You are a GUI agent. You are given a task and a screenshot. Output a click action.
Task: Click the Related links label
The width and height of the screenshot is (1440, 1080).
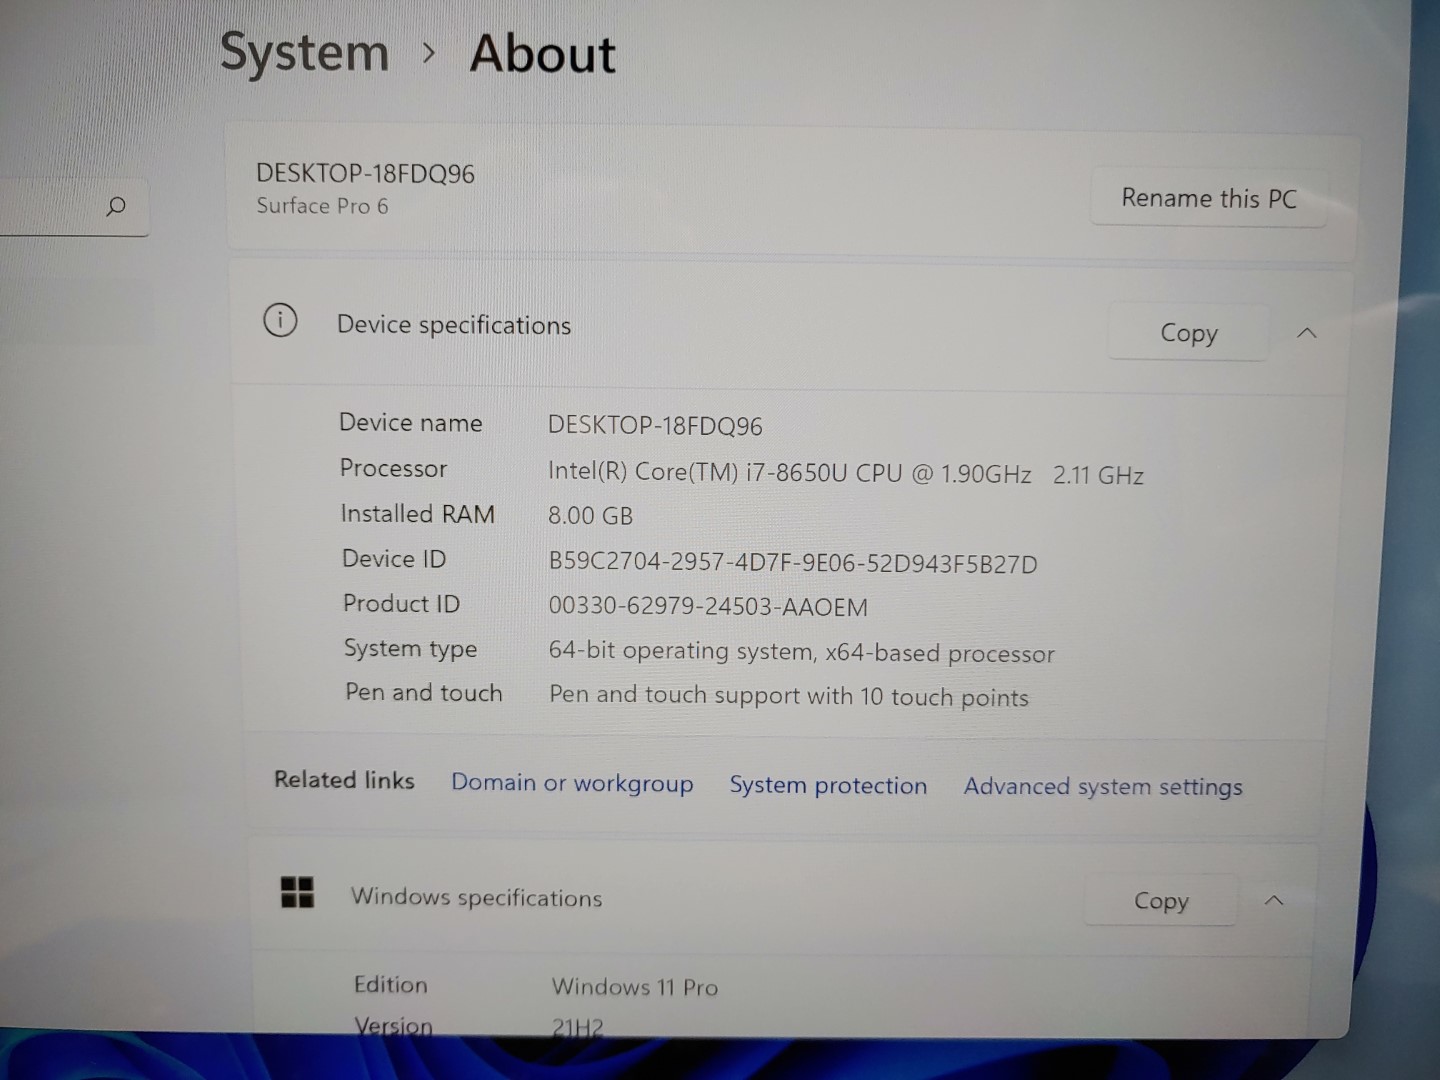(x=344, y=780)
